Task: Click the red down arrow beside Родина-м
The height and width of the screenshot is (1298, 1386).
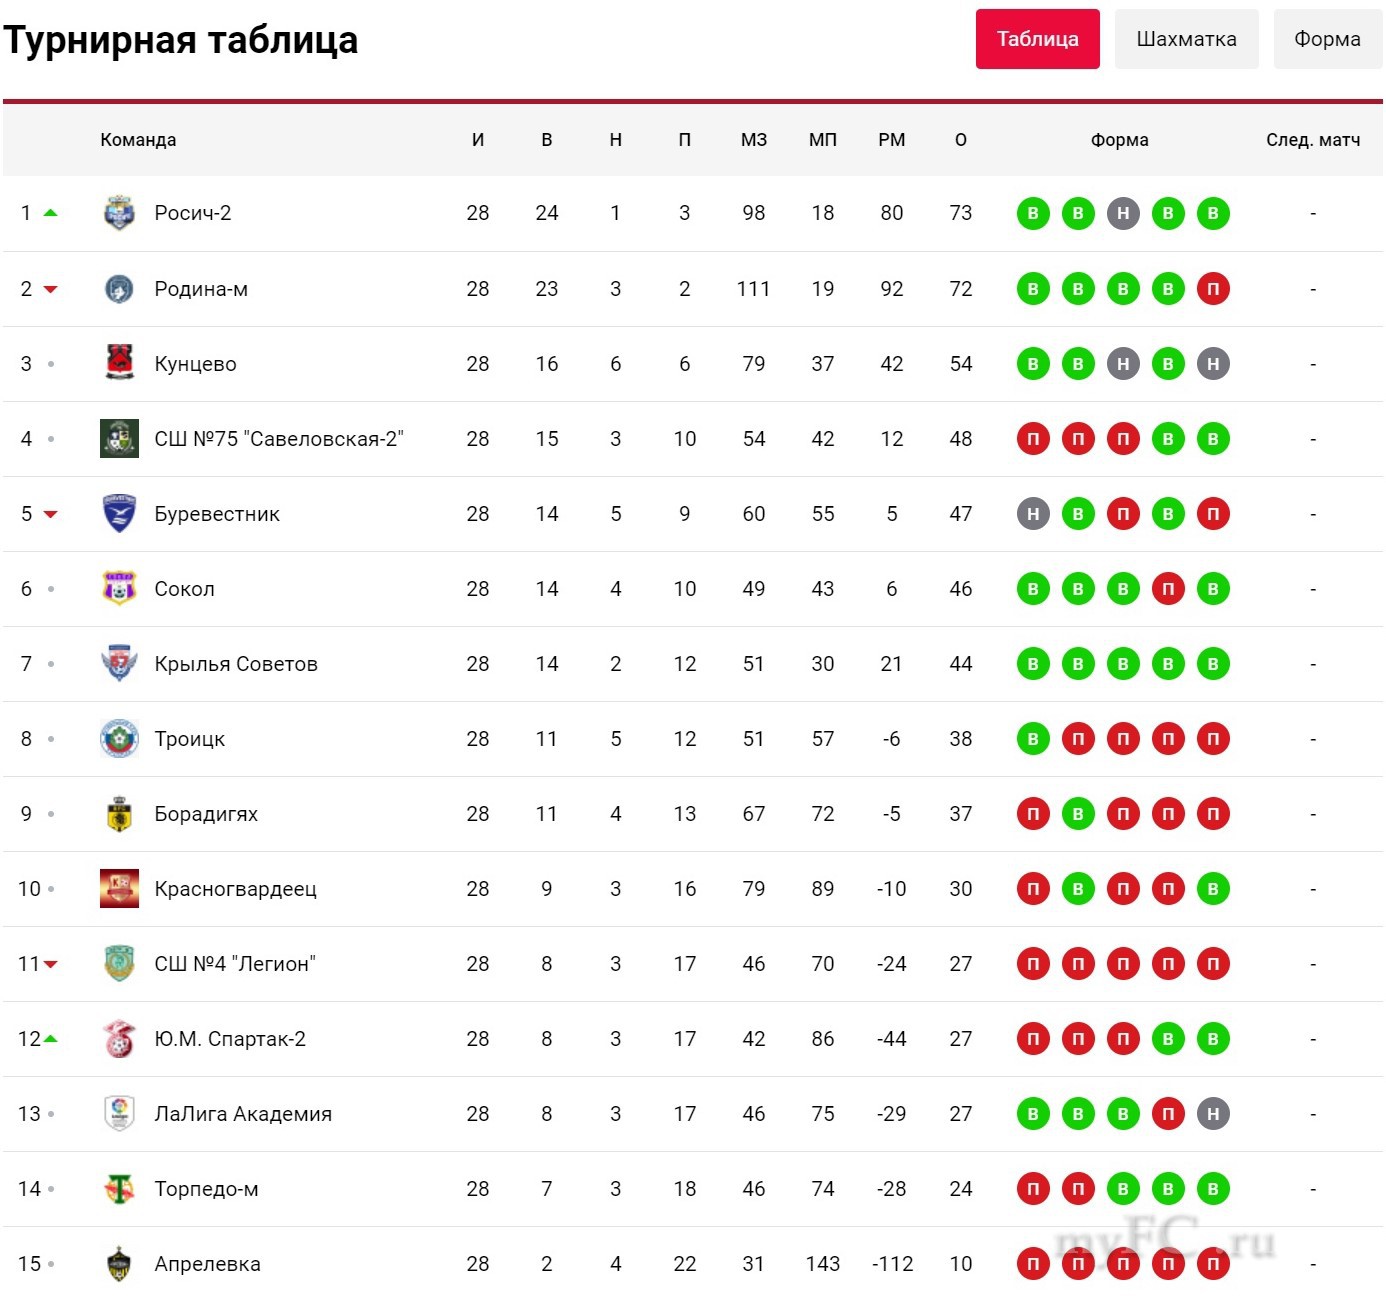Action: 51,289
